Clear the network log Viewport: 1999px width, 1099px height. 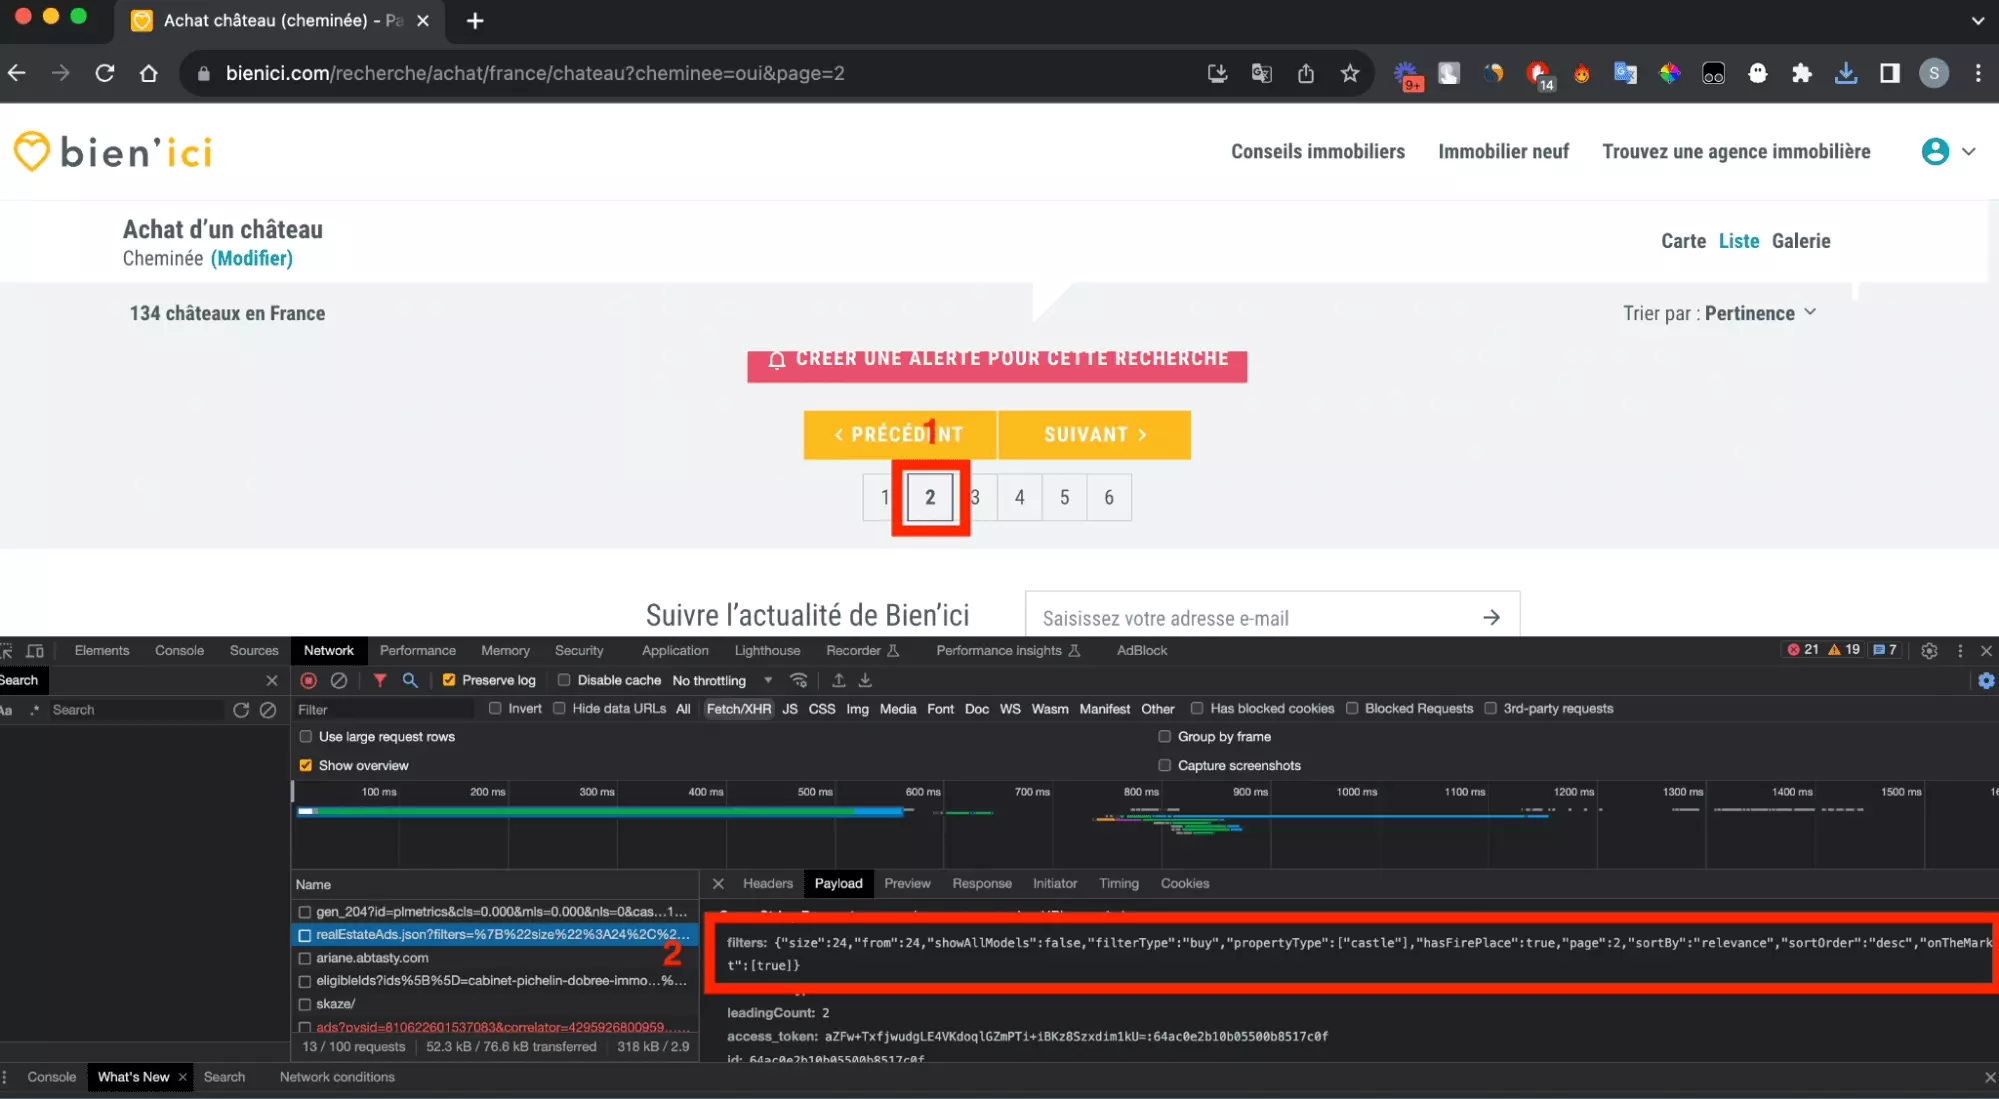click(339, 680)
